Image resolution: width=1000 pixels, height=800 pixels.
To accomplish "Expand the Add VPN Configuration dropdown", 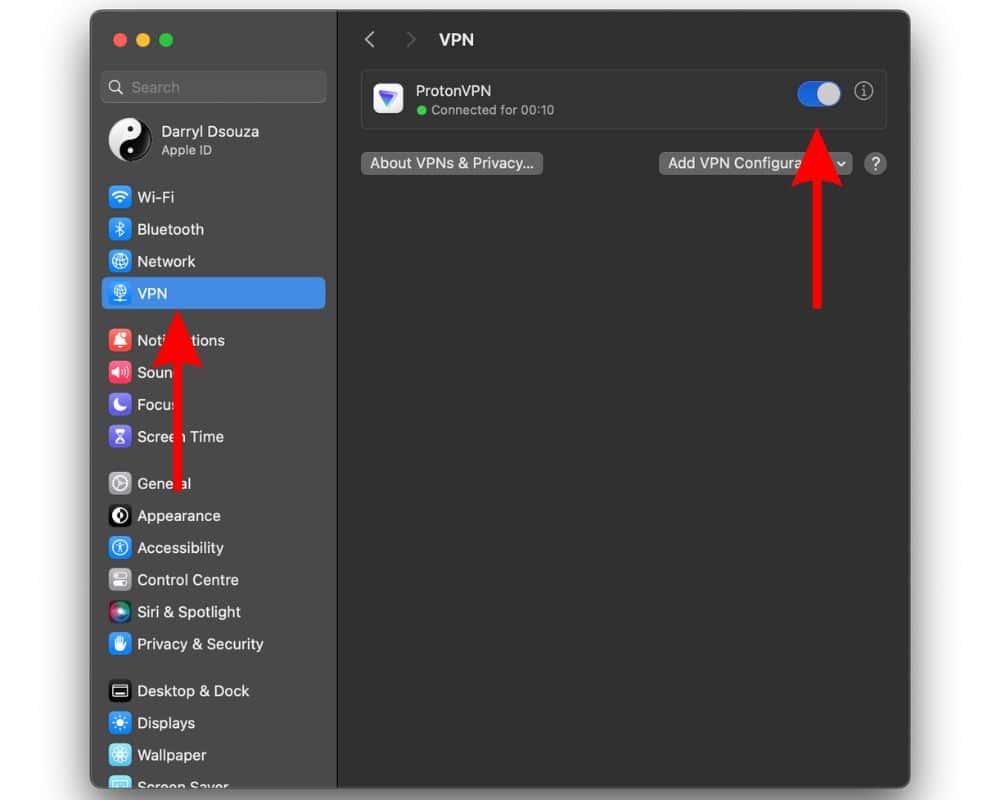I will click(754, 163).
